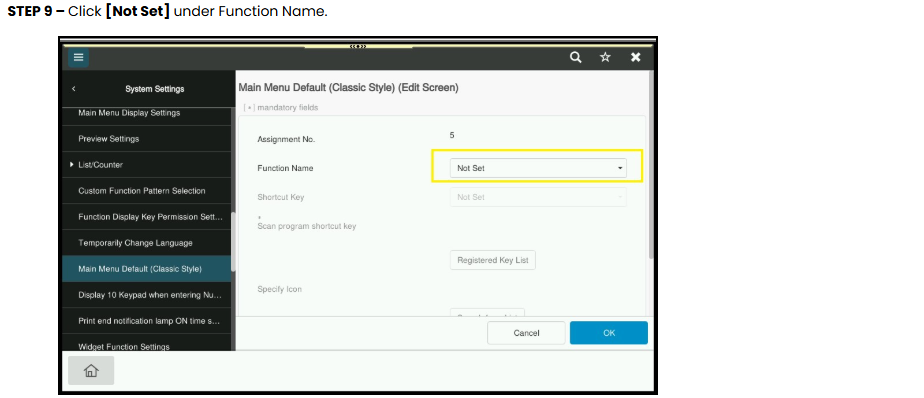Viewport: 924px width, 398px height.
Task: Open Function Display Key Permission Settings
Action: (x=147, y=217)
